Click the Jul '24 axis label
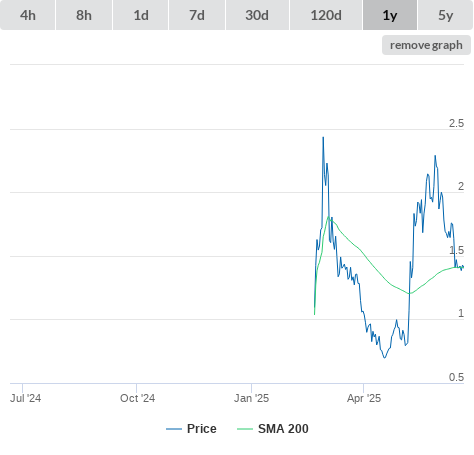The image size is (474, 455). coord(26,398)
